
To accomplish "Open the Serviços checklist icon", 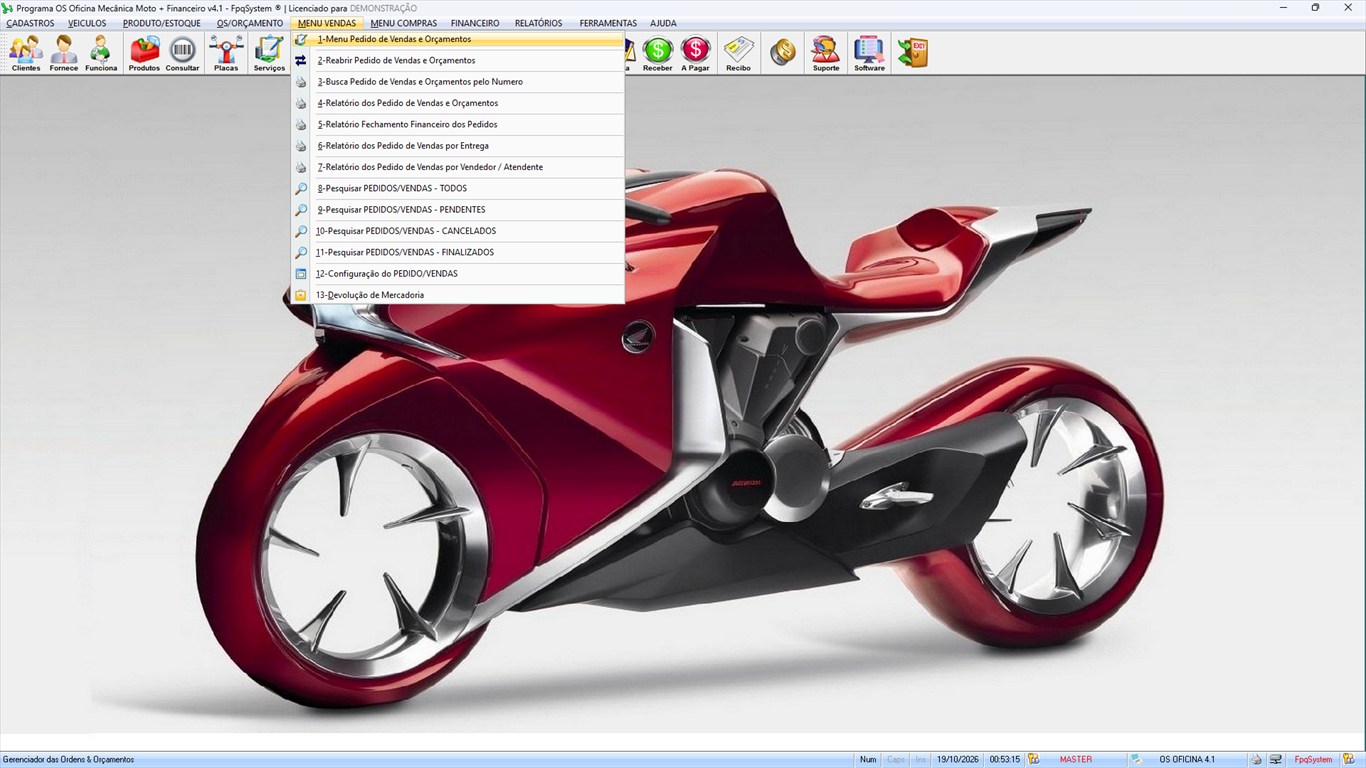I will (269, 53).
